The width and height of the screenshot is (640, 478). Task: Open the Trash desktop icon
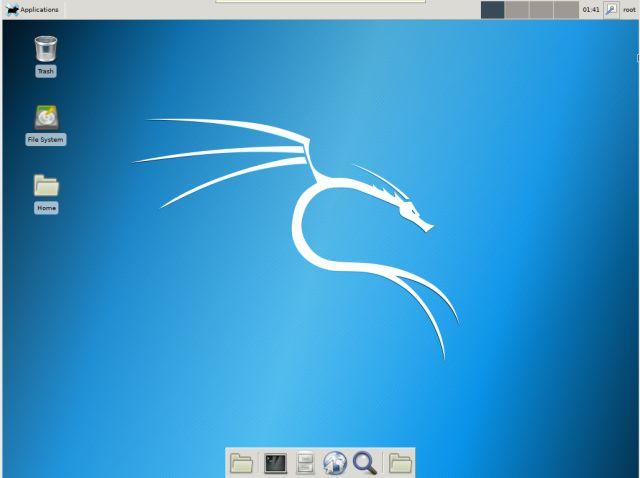46,49
